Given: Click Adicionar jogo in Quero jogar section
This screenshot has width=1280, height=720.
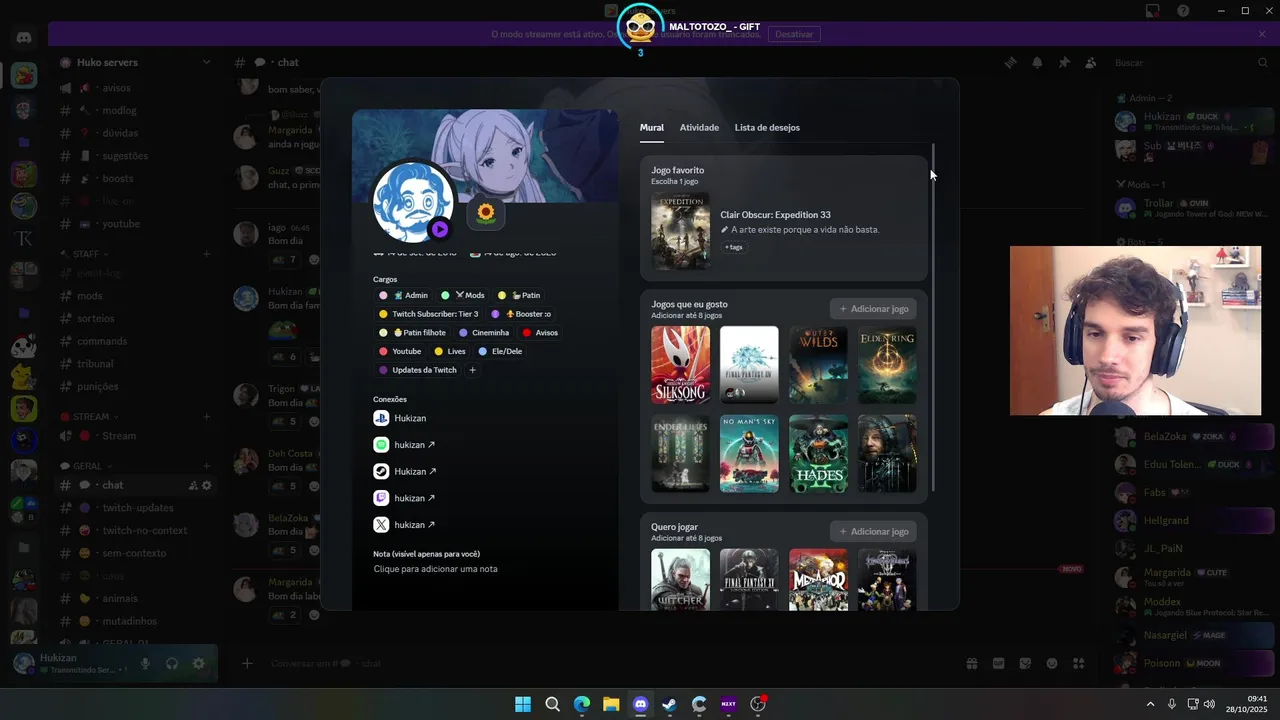Looking at the screenshot, I should click(x=873, y=531).
